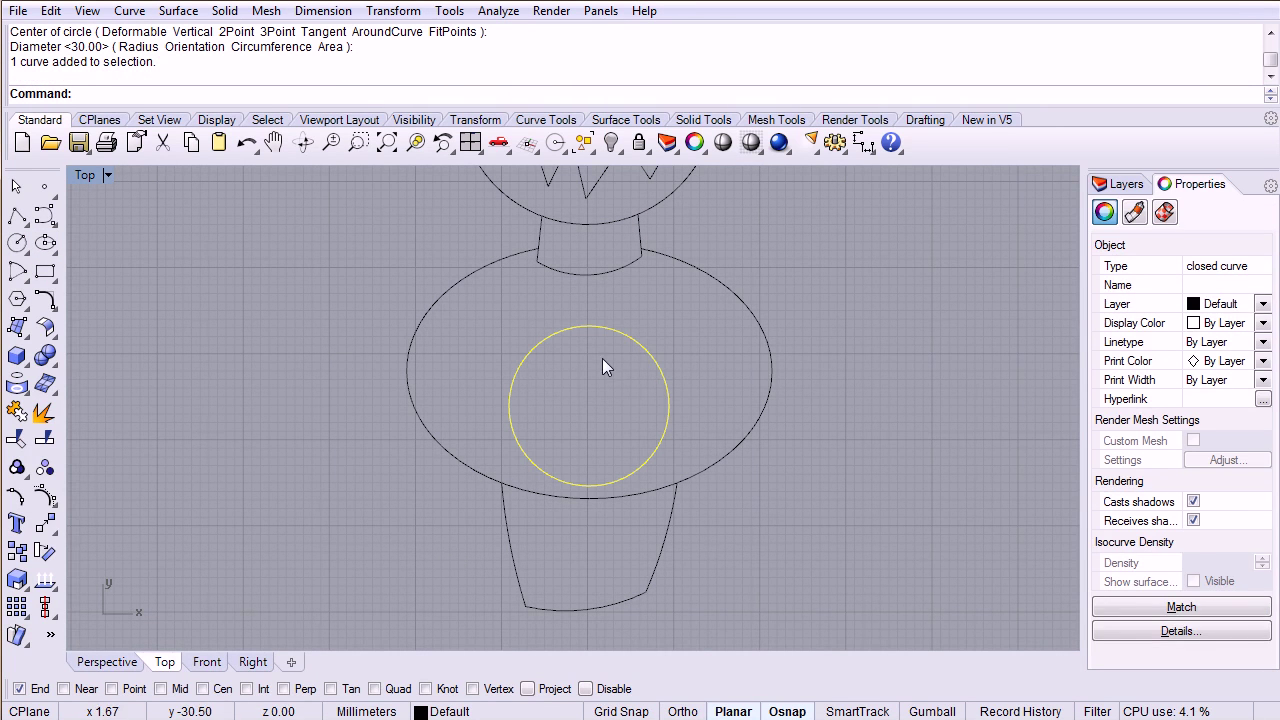Toggle the Disable osnap checkbox
1280x720 pixels.
tap(586, 689)
